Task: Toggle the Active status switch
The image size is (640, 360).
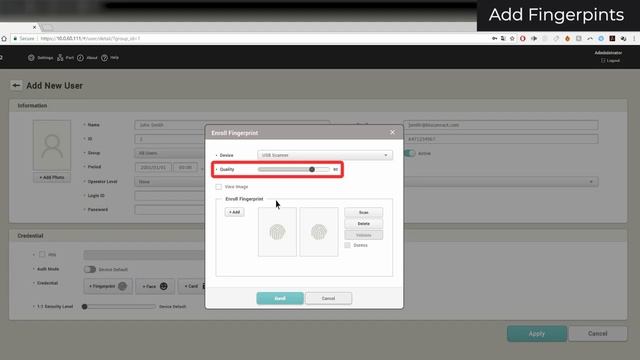Action: point(409,153)
